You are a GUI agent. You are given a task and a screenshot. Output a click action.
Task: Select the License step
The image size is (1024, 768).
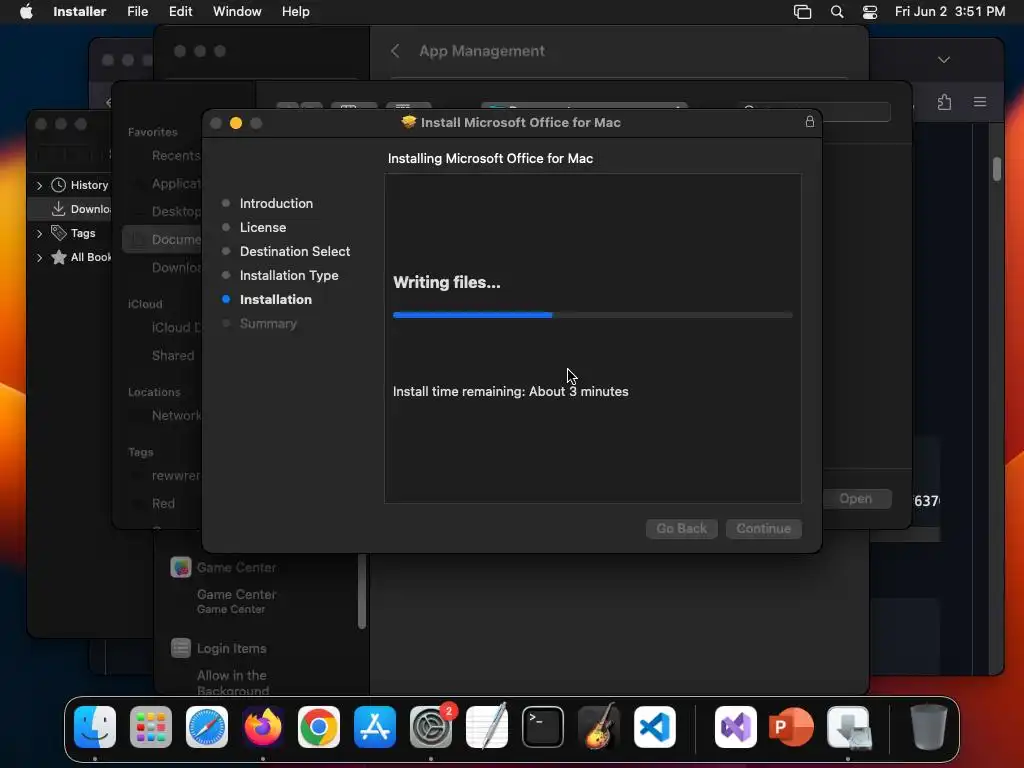pos(263,227)
